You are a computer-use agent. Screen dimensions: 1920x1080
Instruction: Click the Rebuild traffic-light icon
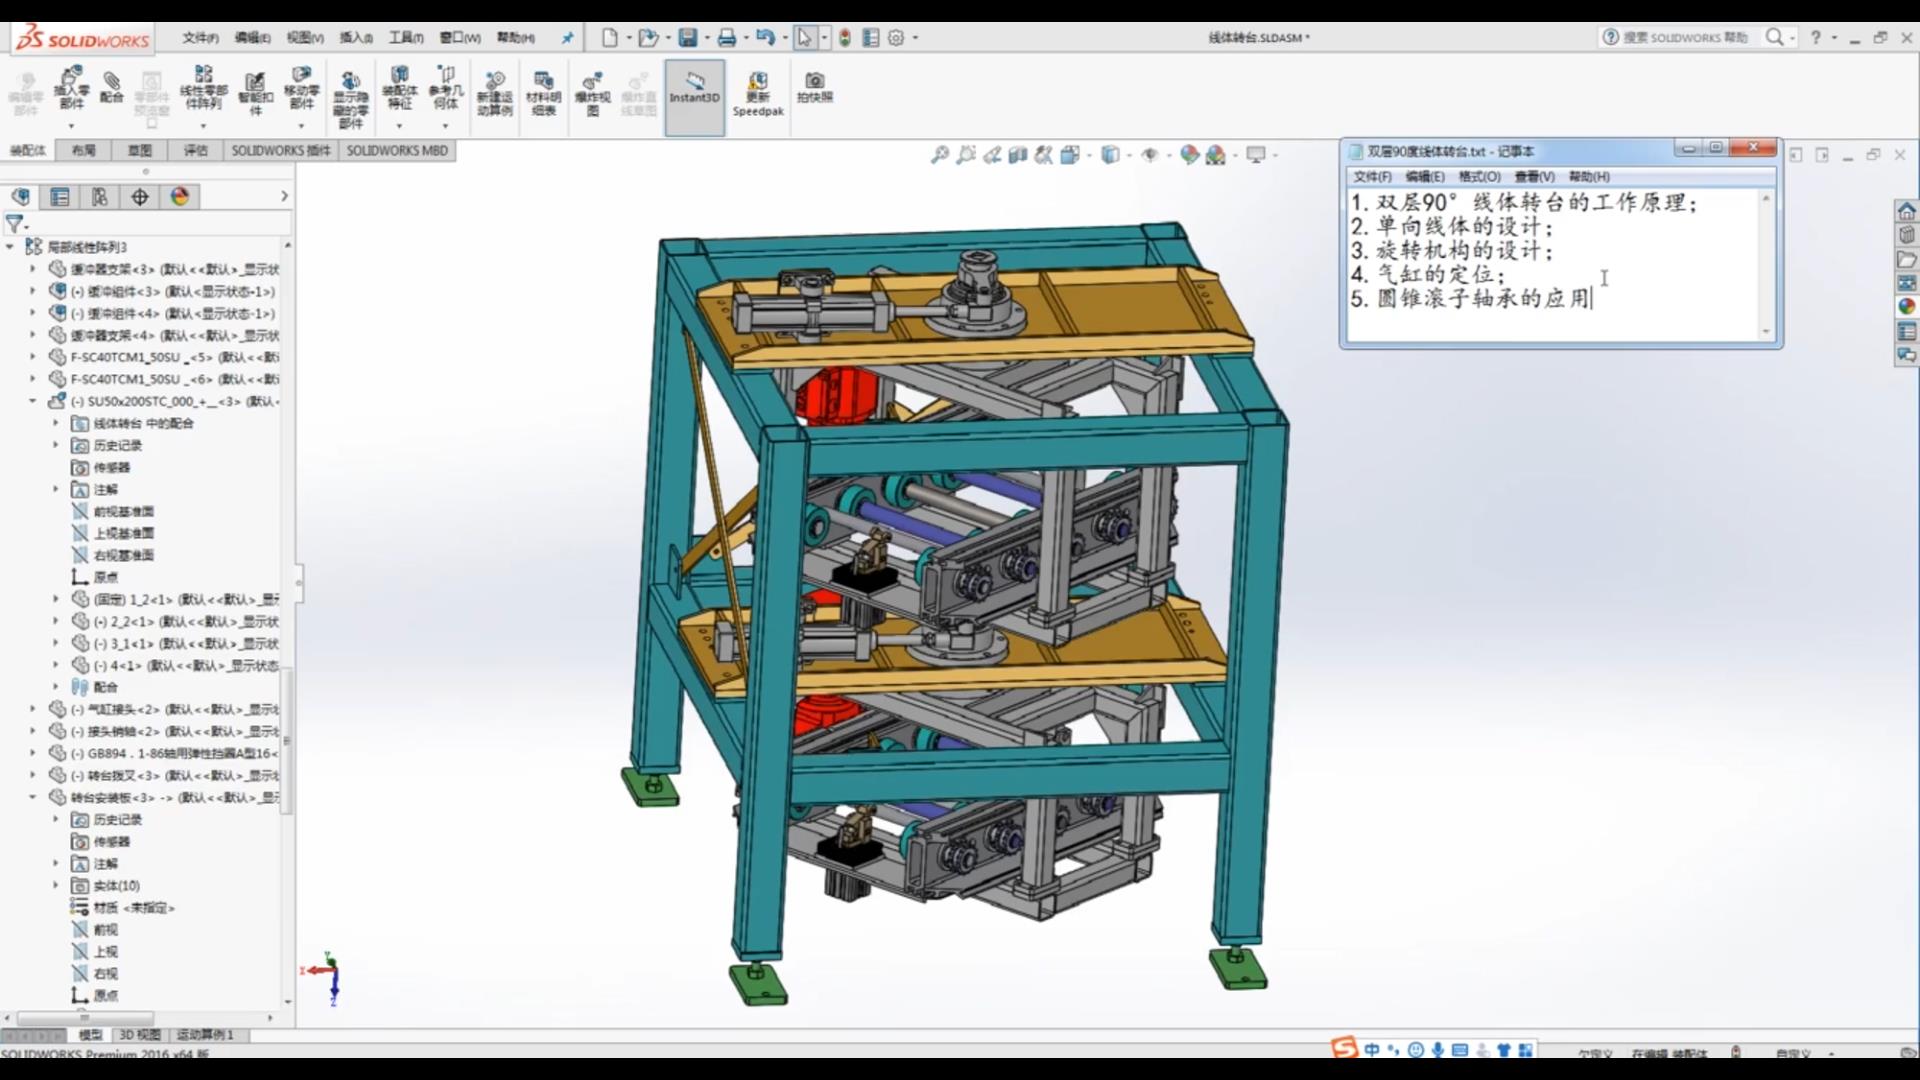pos(845,38)
